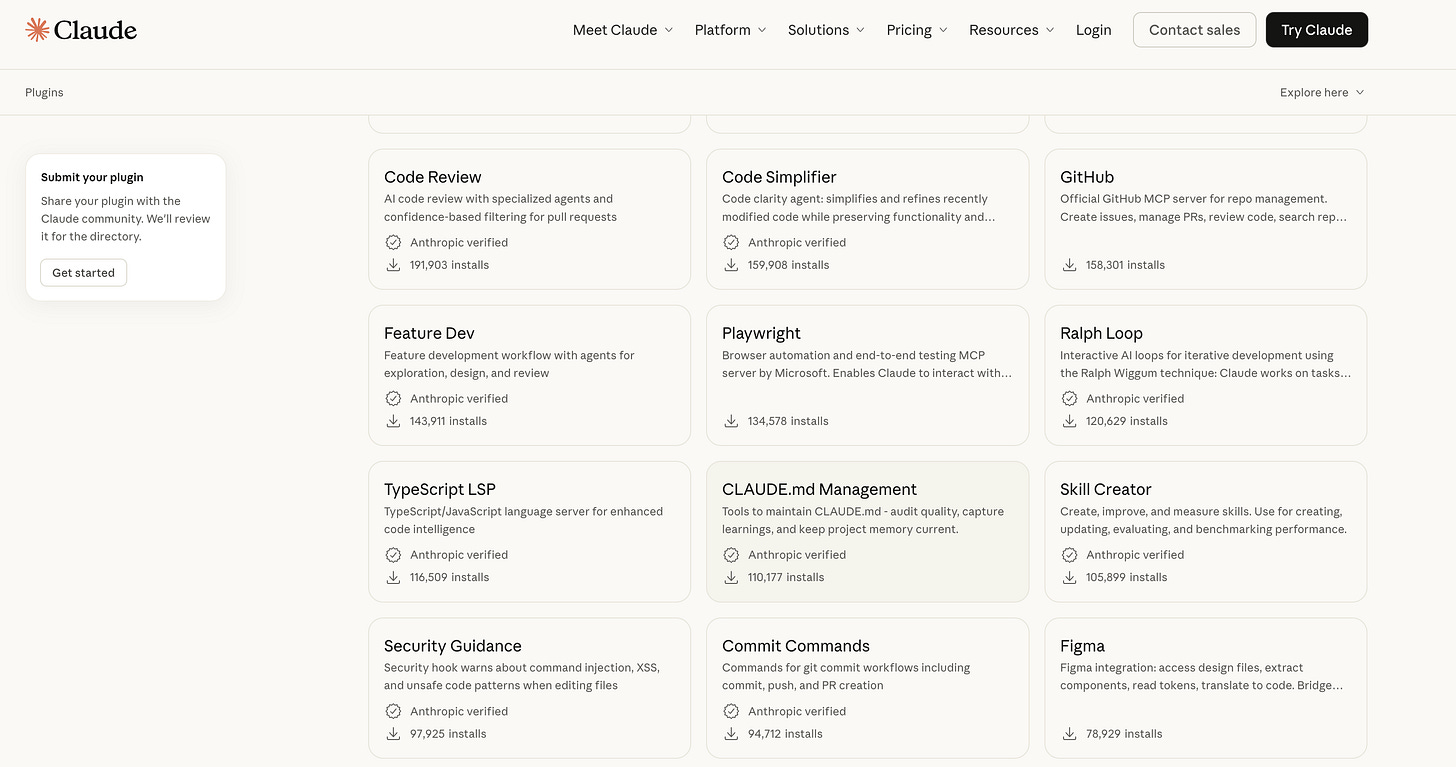Viewport: 1456px width, 767px height.
Task: Open the Ralph Loop plugin title
Action: (x=1101, y=333)
